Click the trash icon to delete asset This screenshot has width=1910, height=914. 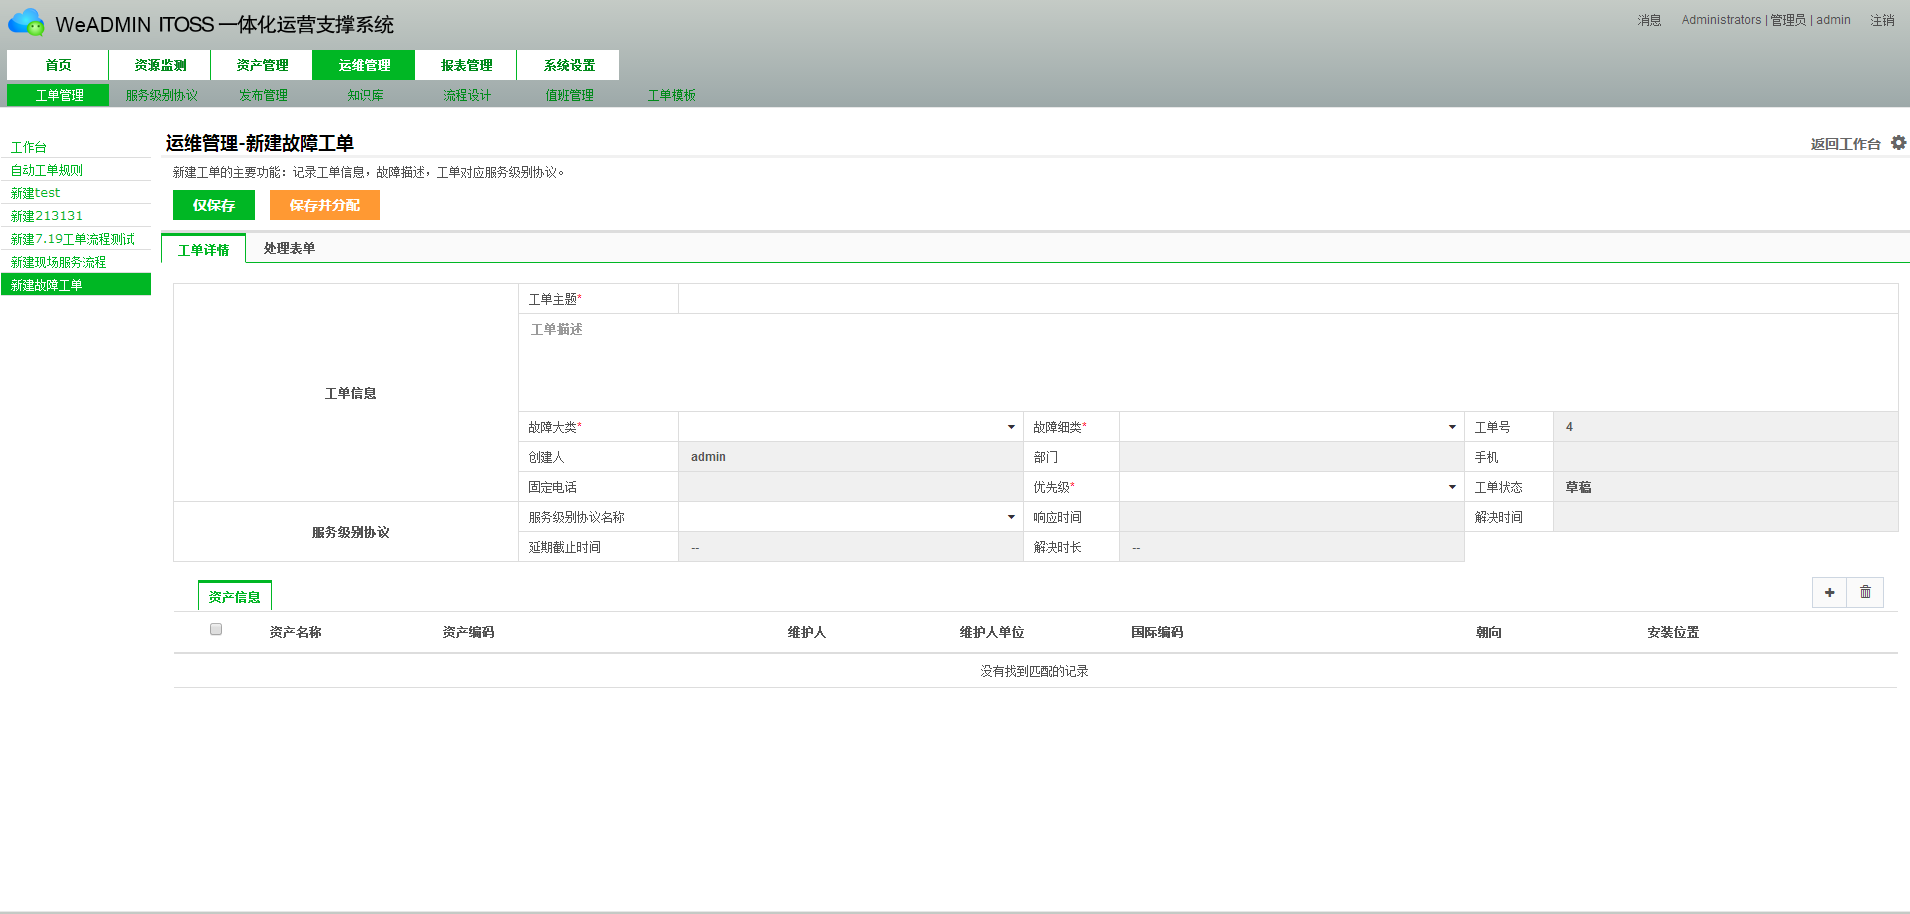[1865, 592]
